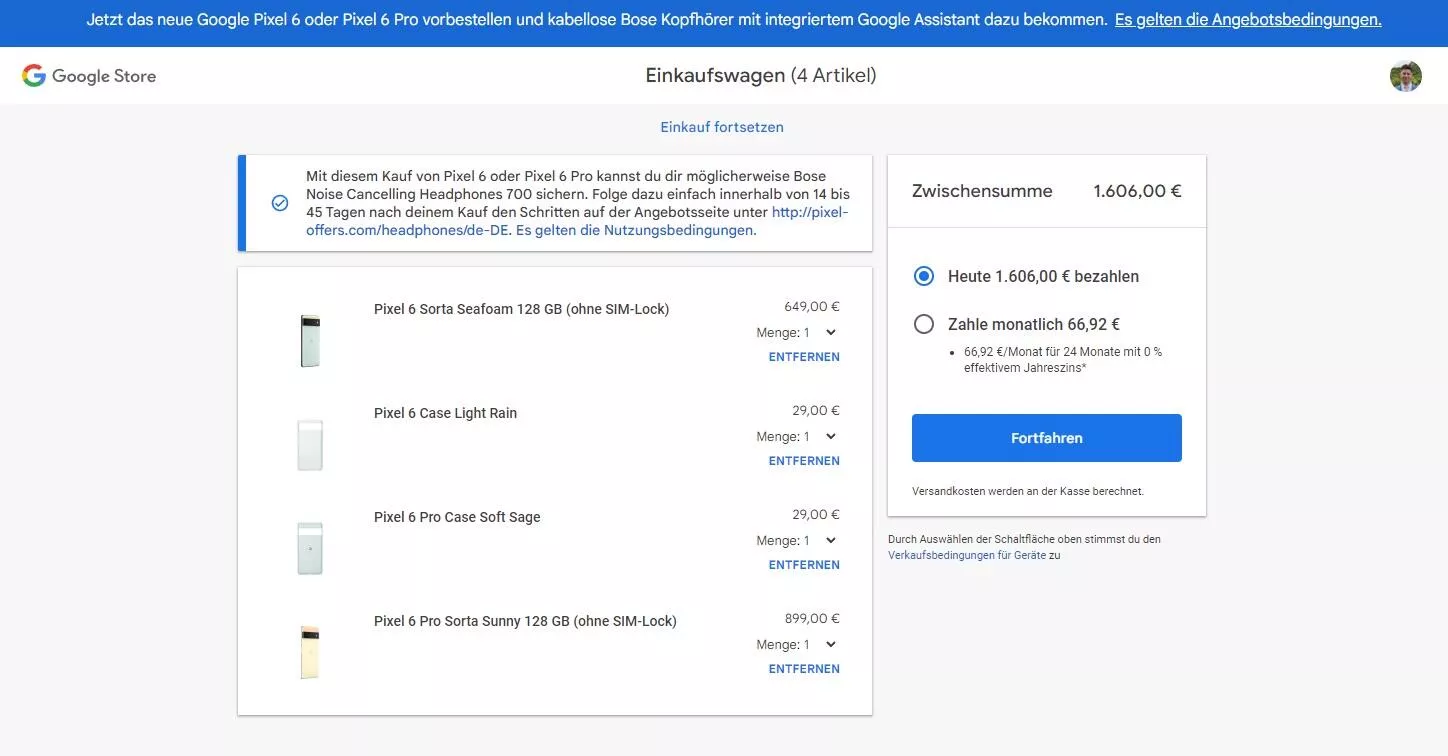Viewport: 1448px width, 756px height.
Task: Click the Pixel 6 Sorta Seafoam thumbnail
Action: (310, 340)
